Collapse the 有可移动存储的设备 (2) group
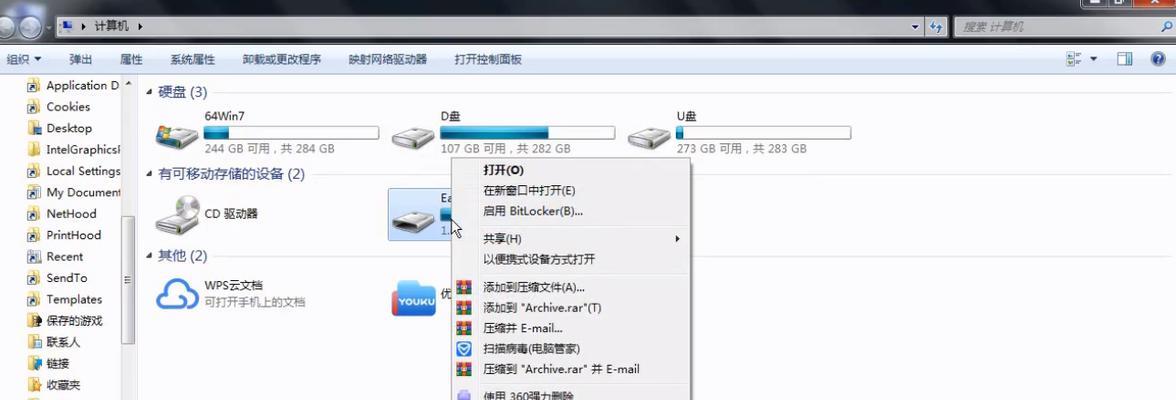Screen dimensions: 1176x400 point(149,174)
